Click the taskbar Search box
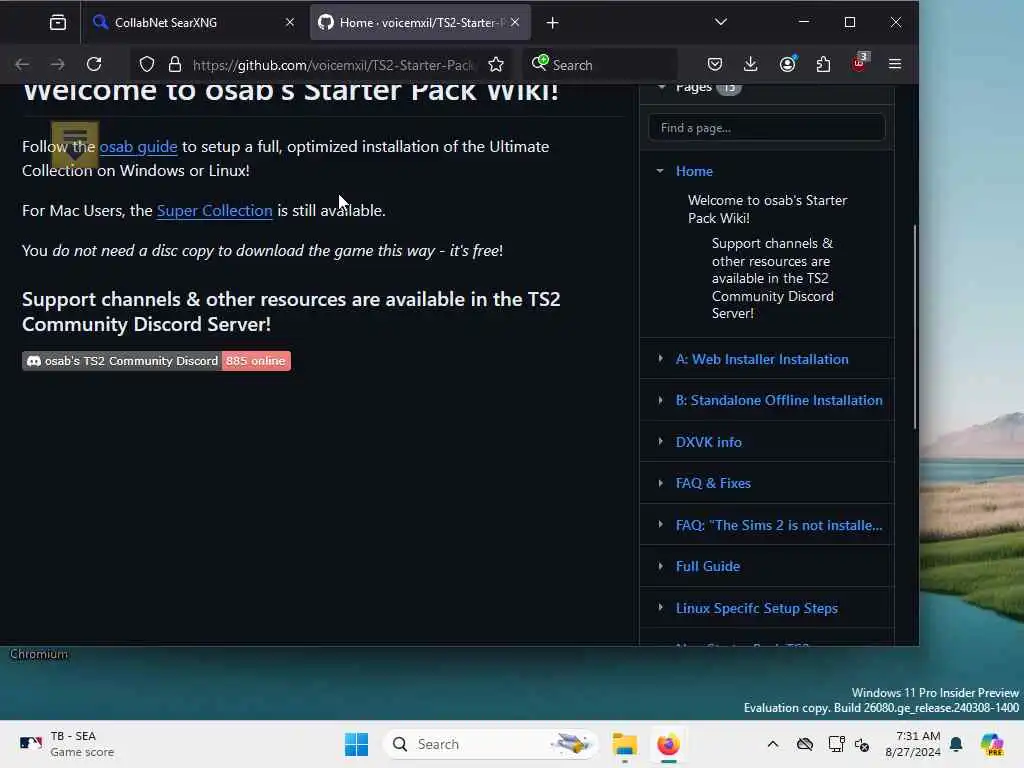Image resolution: width=1024 pixels, height=768 pixels. [x=490, y=744]
